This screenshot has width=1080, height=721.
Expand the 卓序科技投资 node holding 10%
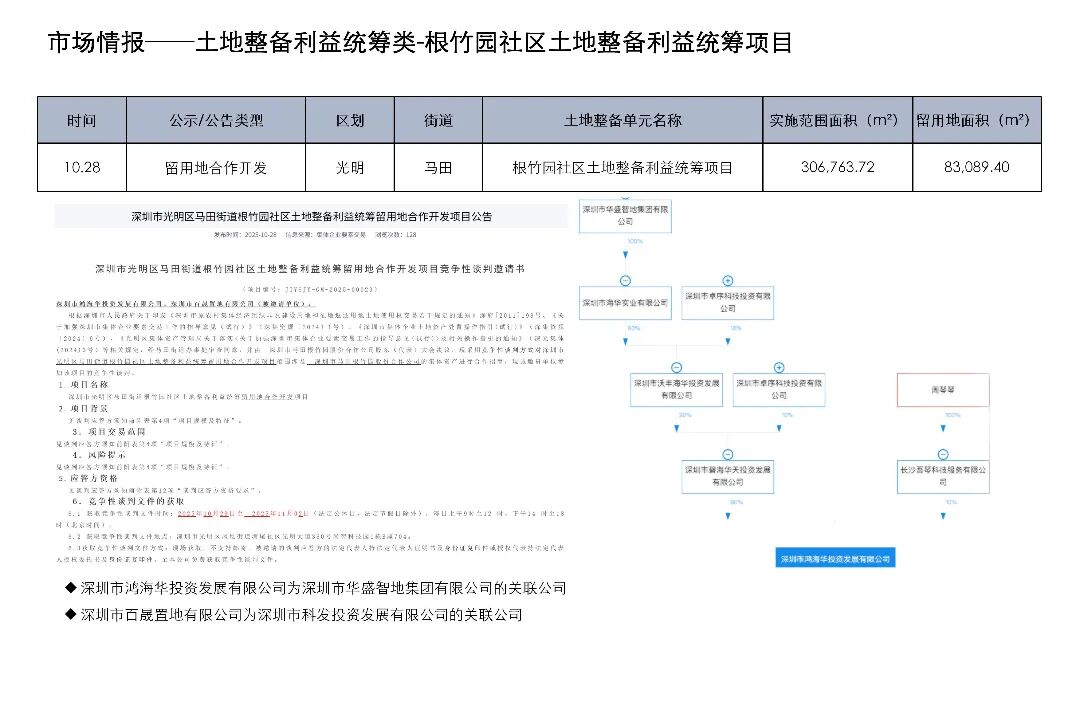779,367
